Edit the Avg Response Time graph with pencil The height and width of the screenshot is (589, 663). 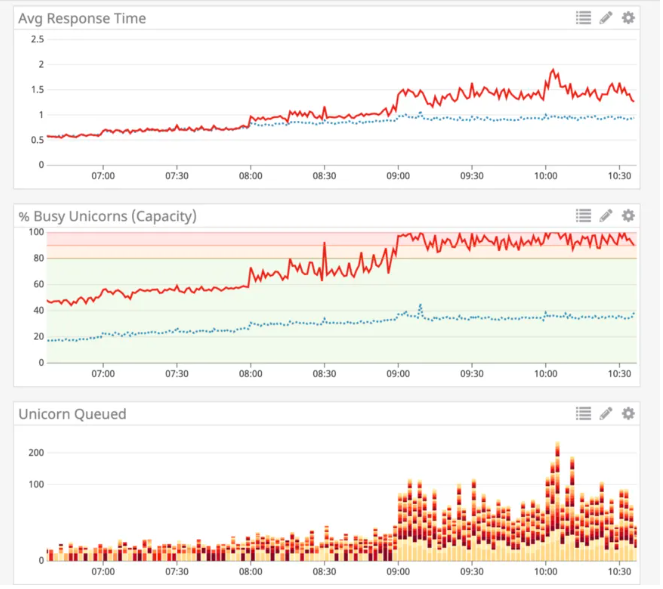coord(606,18)
